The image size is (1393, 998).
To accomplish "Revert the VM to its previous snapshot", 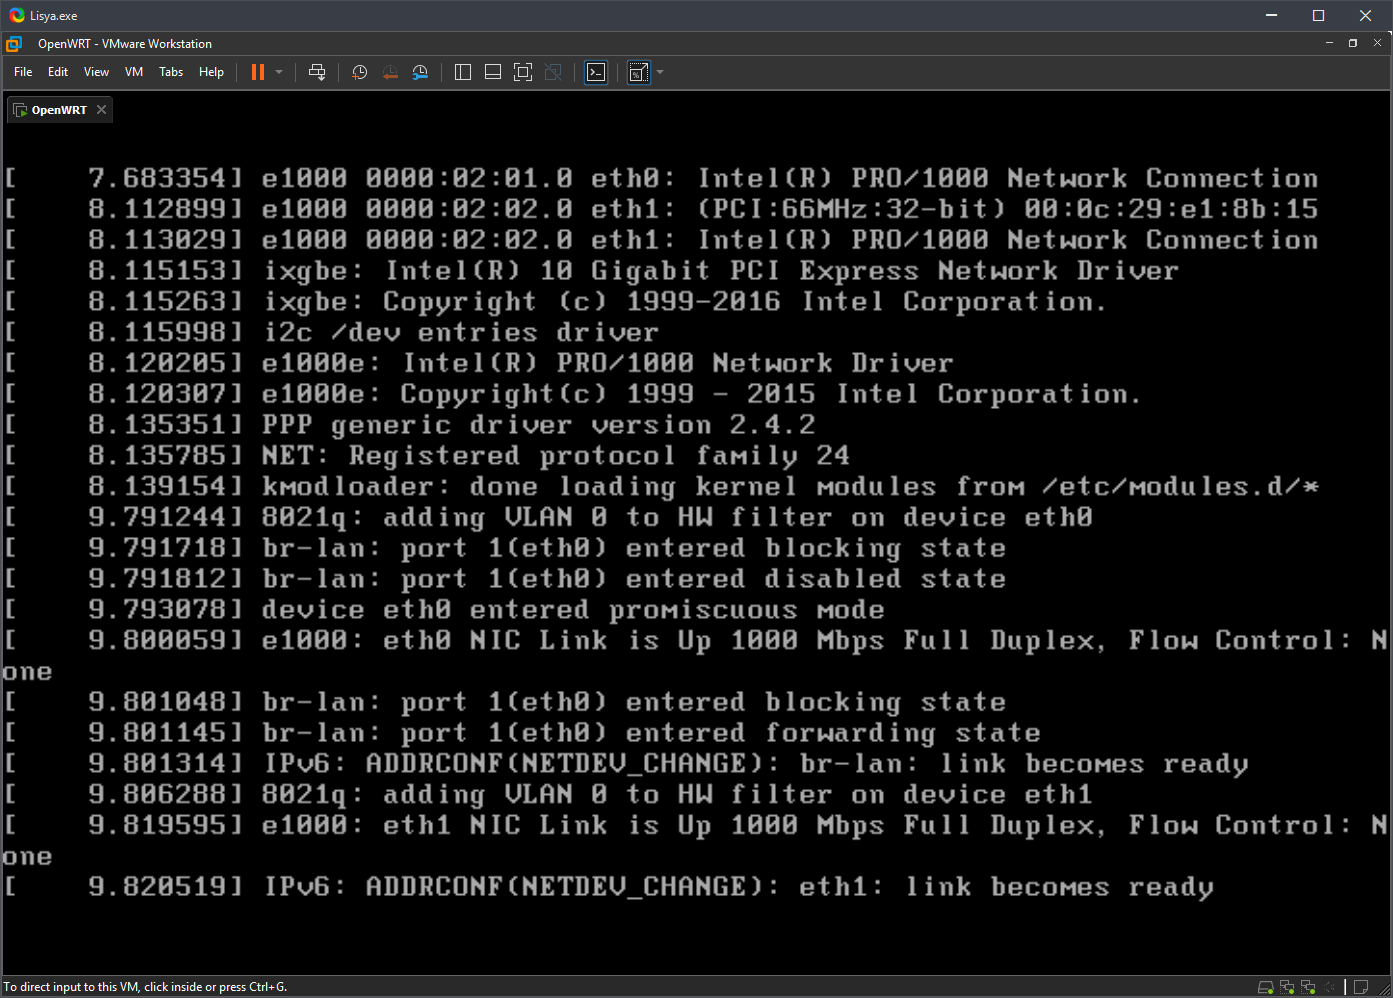I will (390, 72).
